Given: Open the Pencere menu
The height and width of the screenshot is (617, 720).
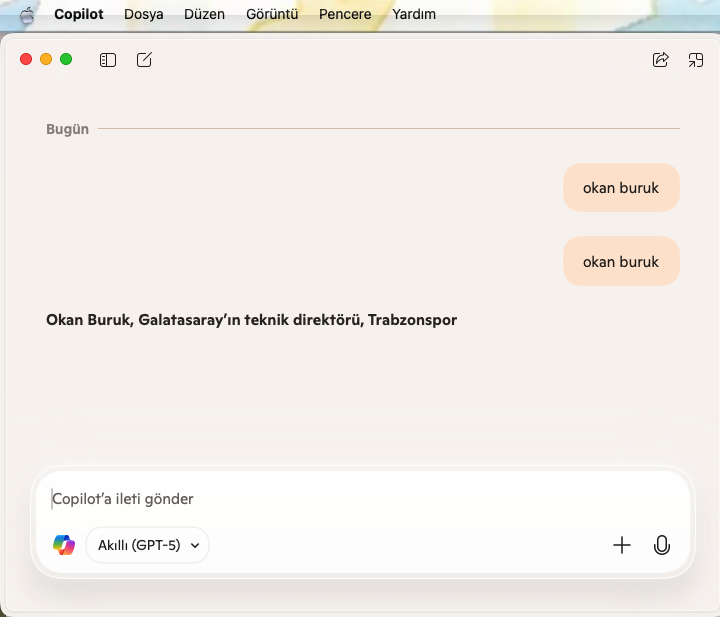Looking at the screenshot, I should pos(345,14).
